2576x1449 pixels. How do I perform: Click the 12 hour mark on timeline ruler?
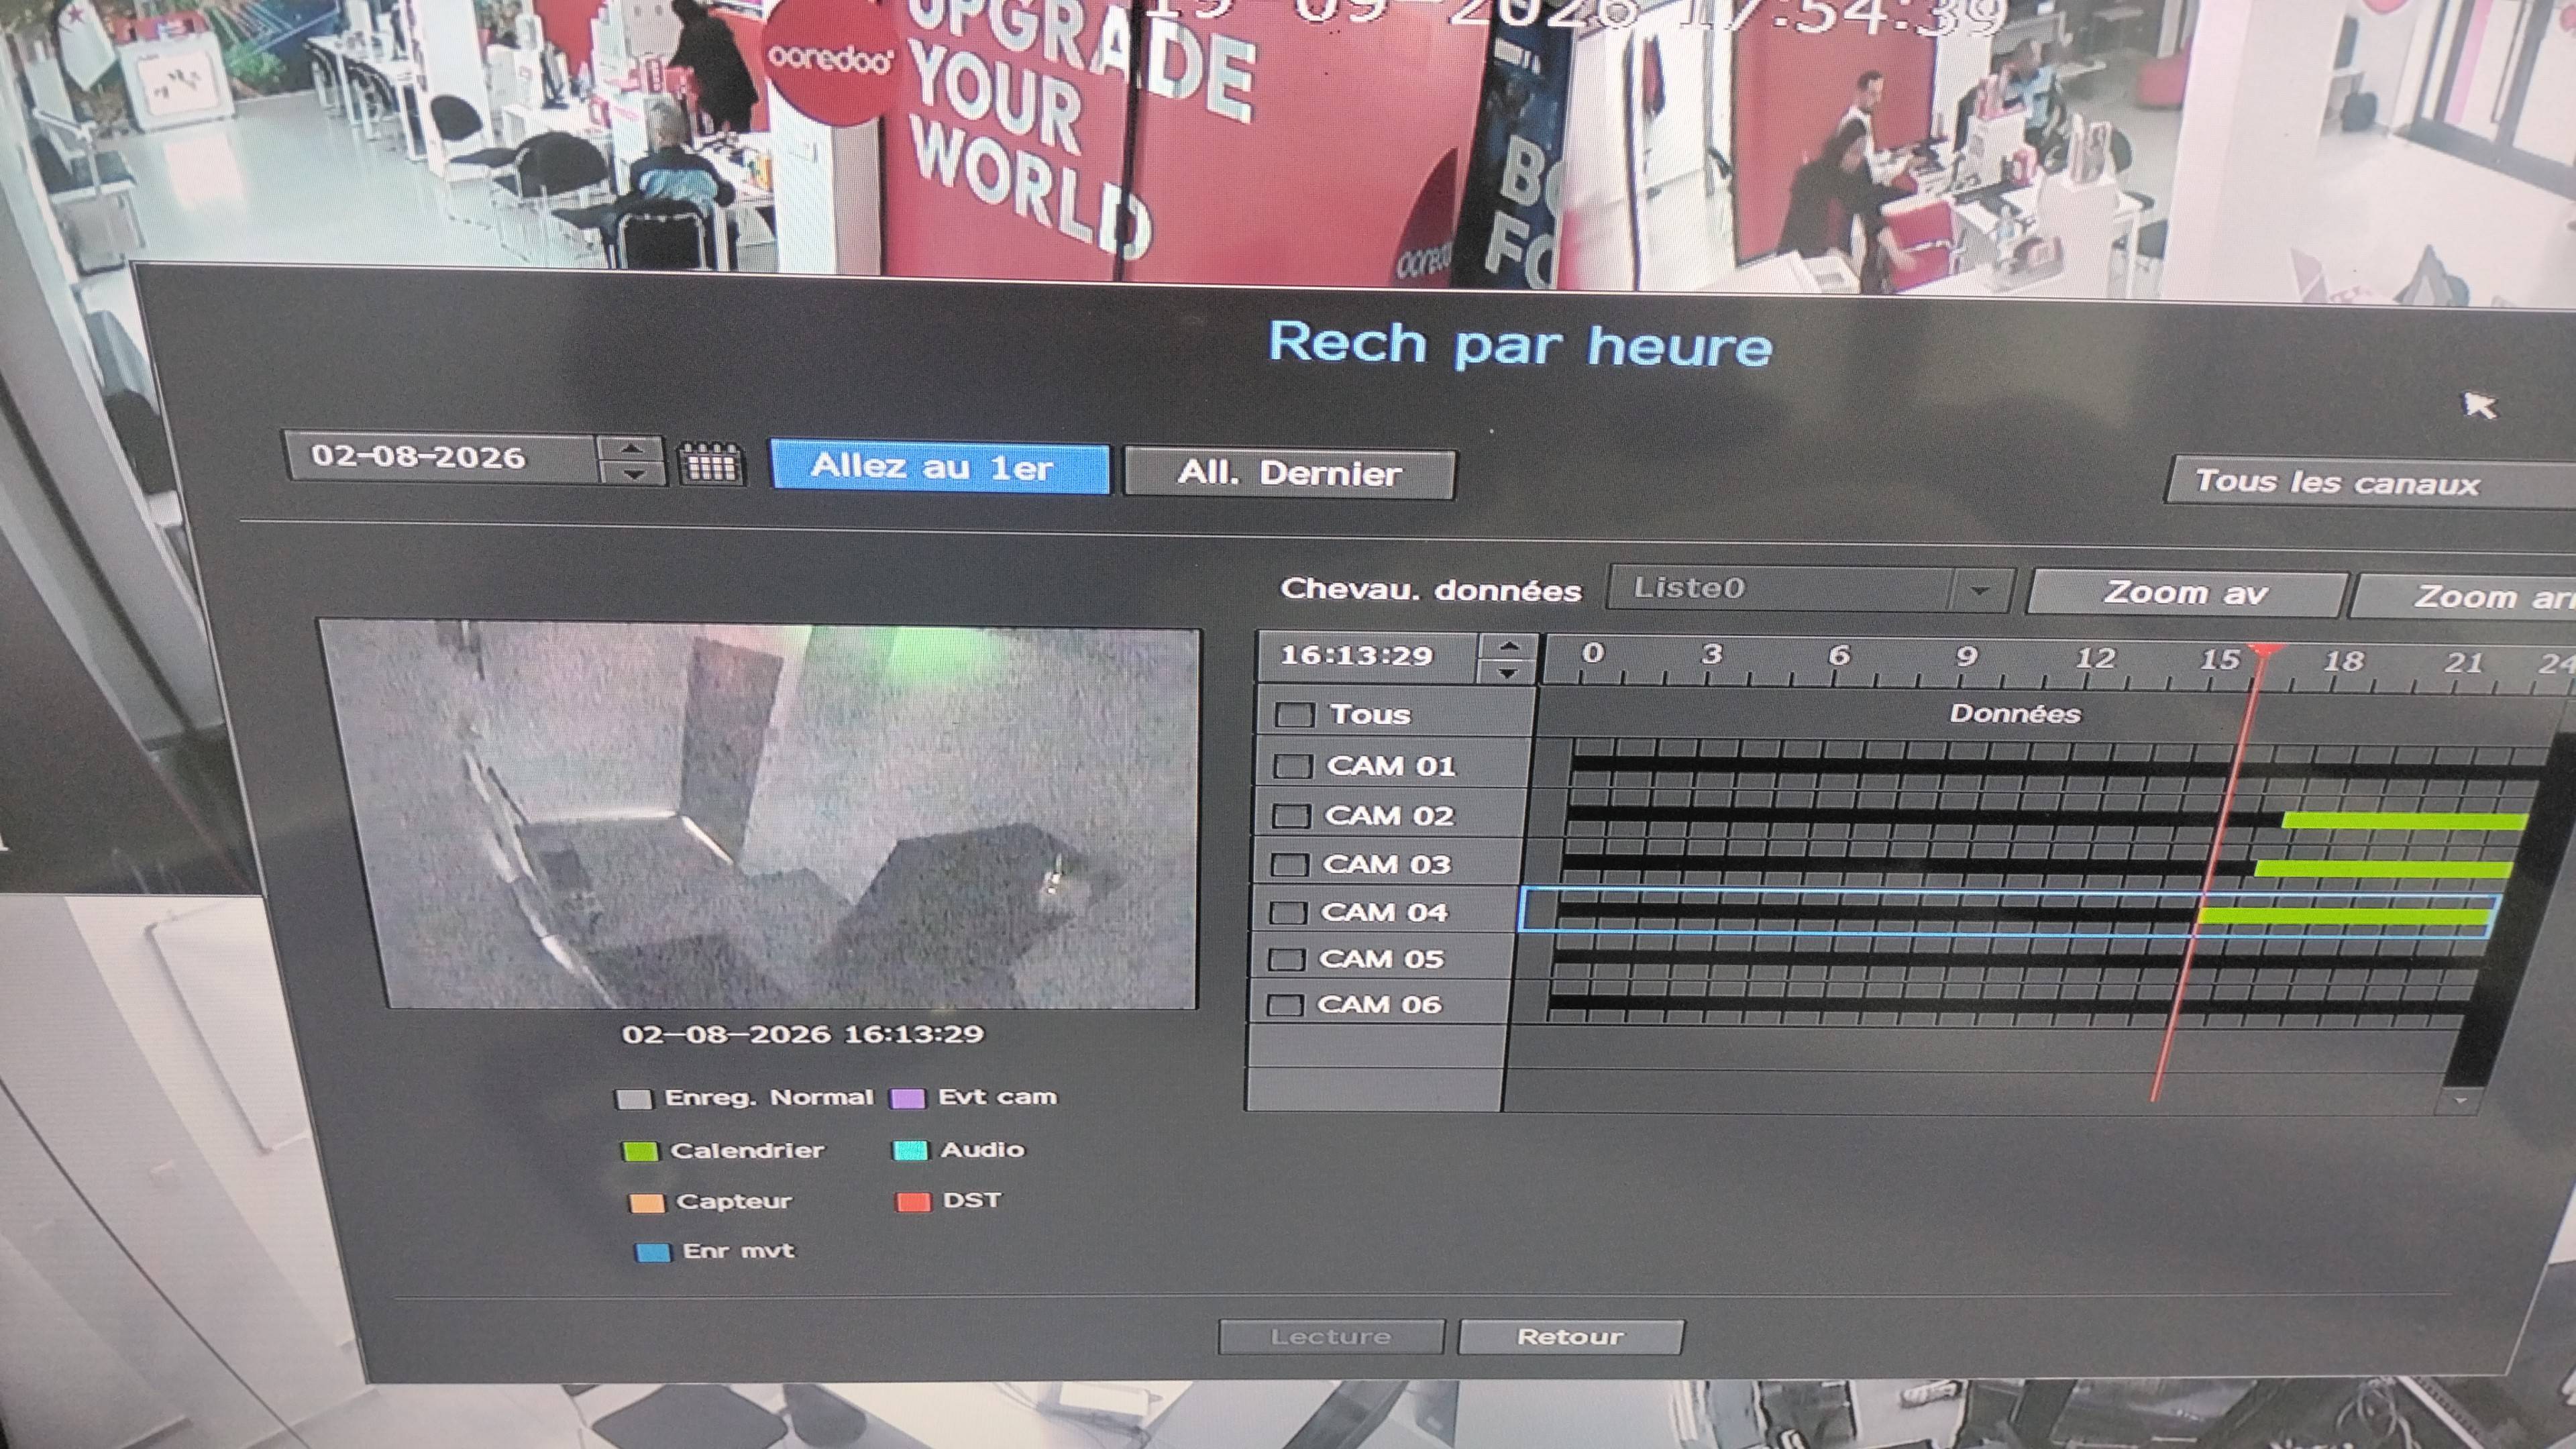coord(2095,658)
